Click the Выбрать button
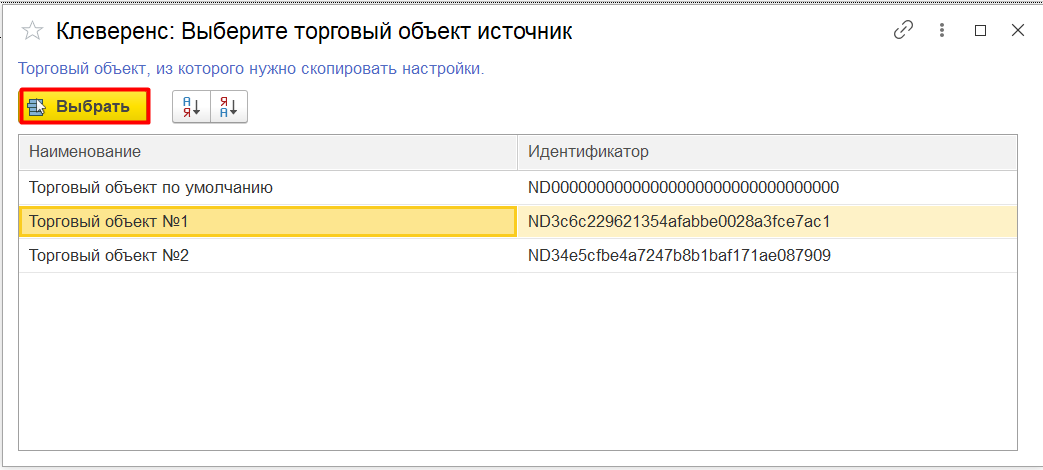 click(84, 106)
